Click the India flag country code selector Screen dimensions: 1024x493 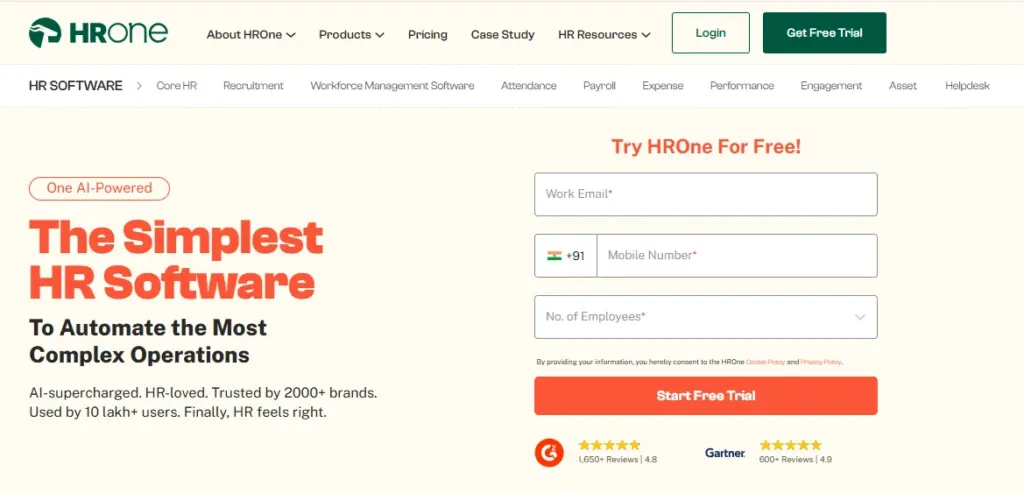[x=566, y=256]
